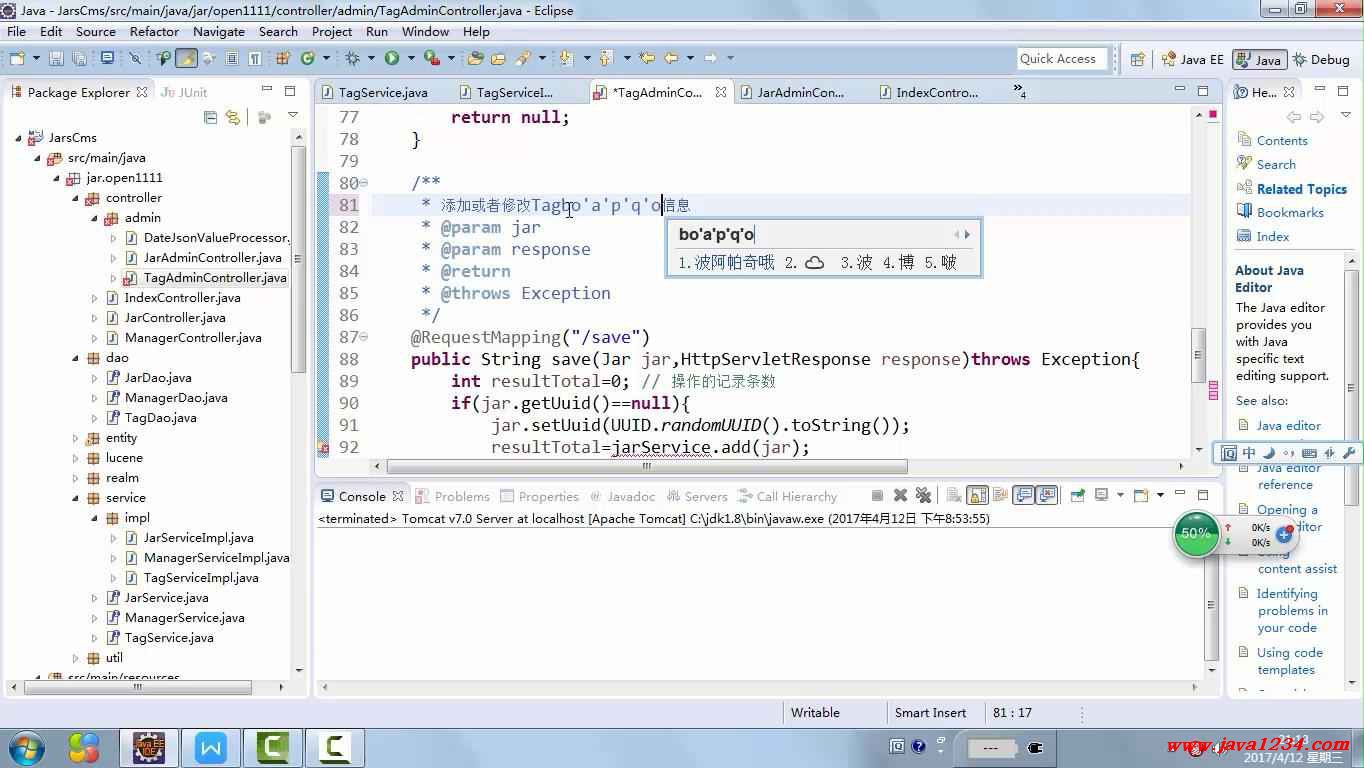The image size is (1364, 768).
Task: Click Collapse All in Package Explorer
Action: 210,117
